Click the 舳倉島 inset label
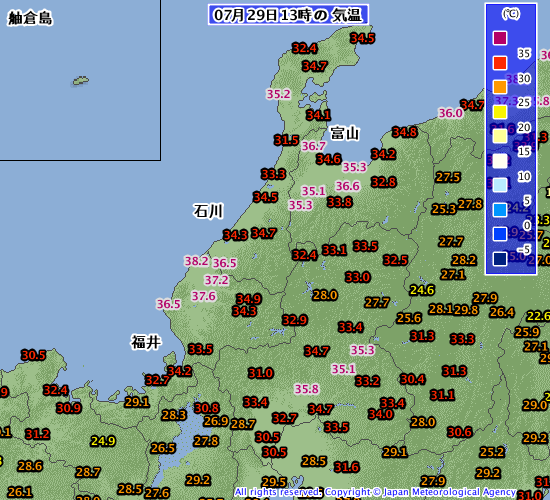The width and height of the screenshot is (550, 500). (x=30, y=18)
